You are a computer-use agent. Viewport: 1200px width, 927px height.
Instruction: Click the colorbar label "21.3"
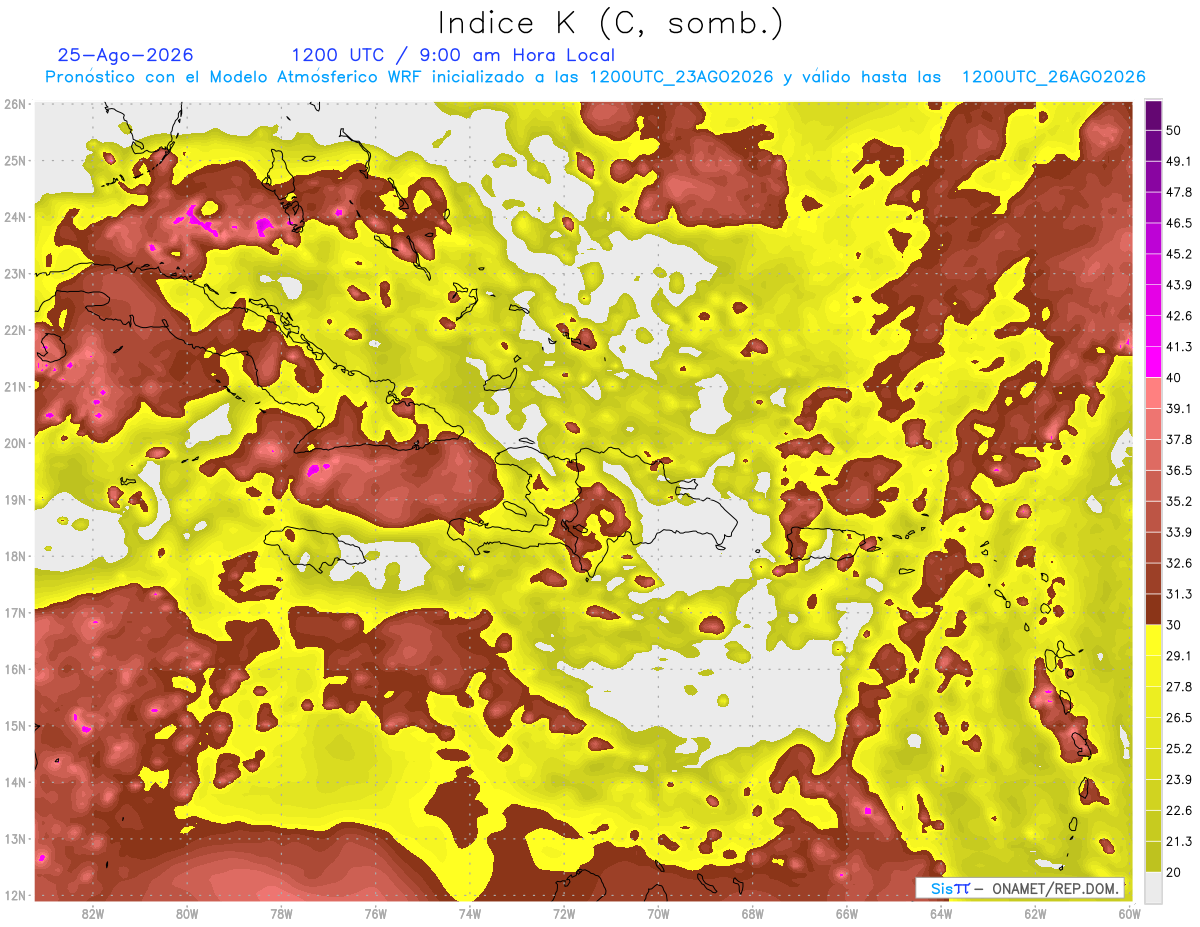pyautogui.click(x=1179, y=841)
